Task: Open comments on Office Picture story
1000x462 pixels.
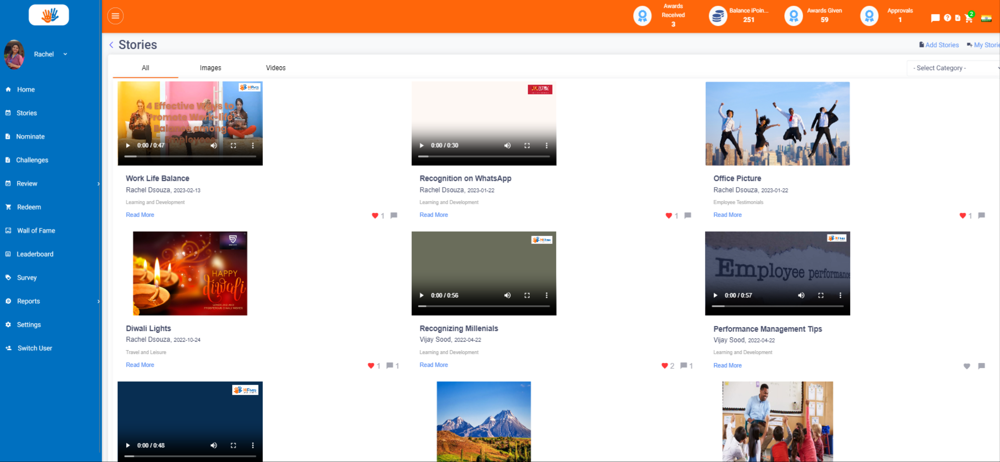Action: coord(981,216)
